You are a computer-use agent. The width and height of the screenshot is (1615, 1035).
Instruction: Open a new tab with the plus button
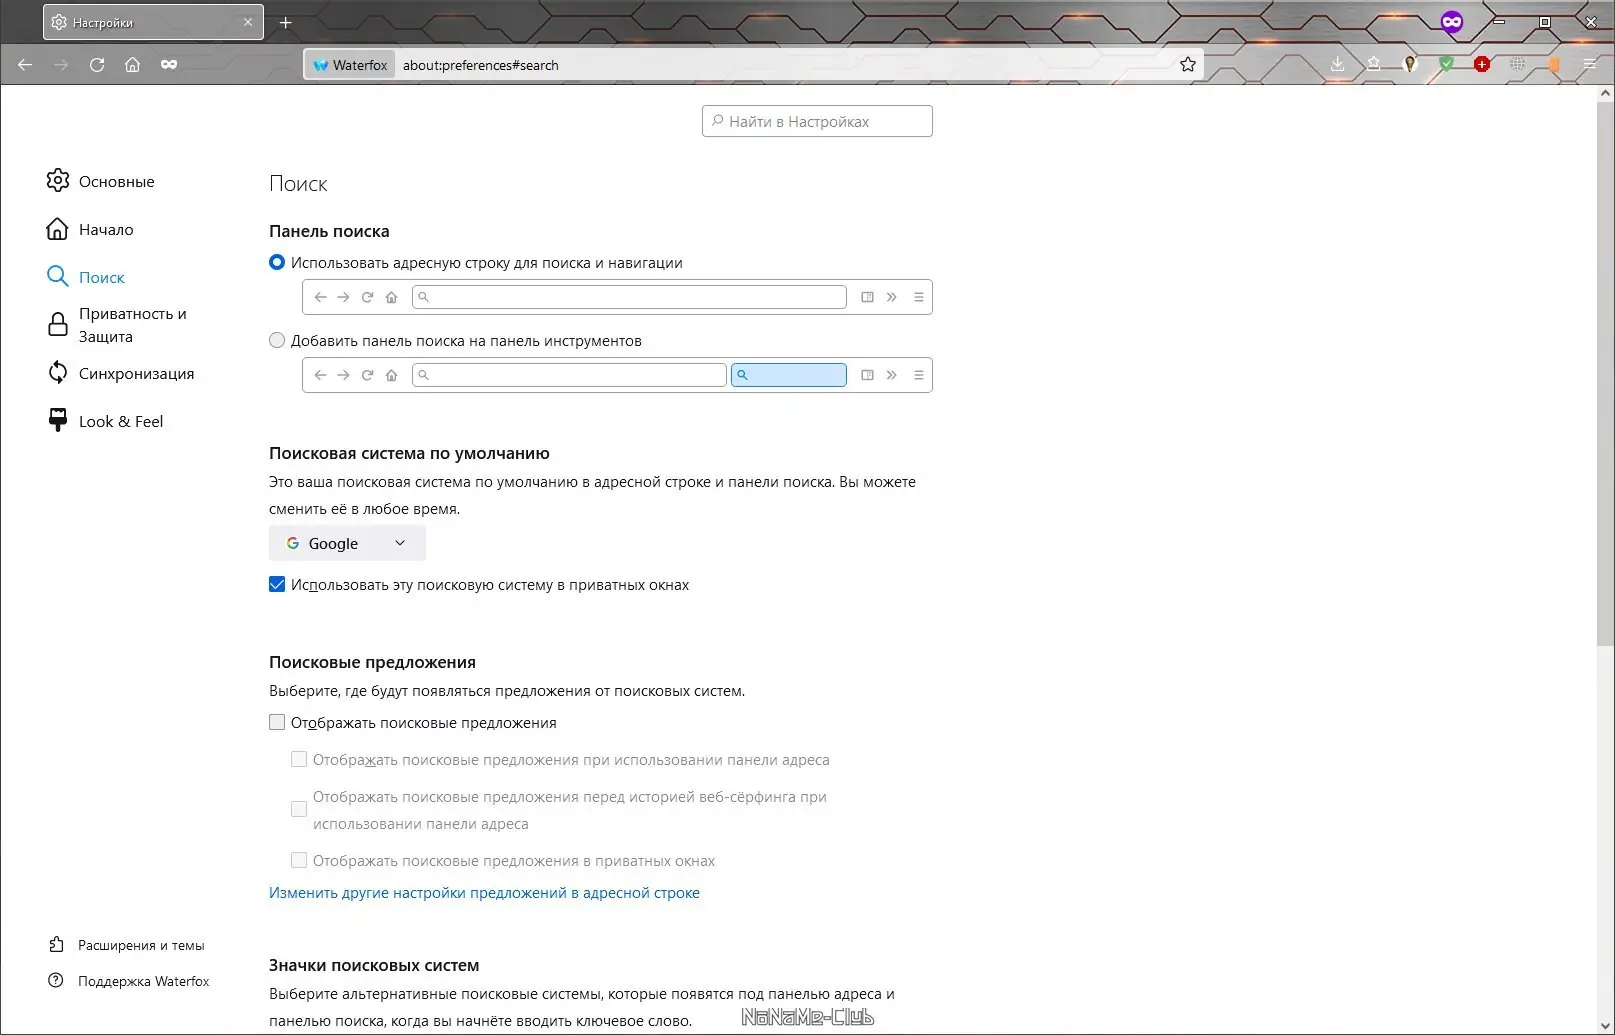286,22
